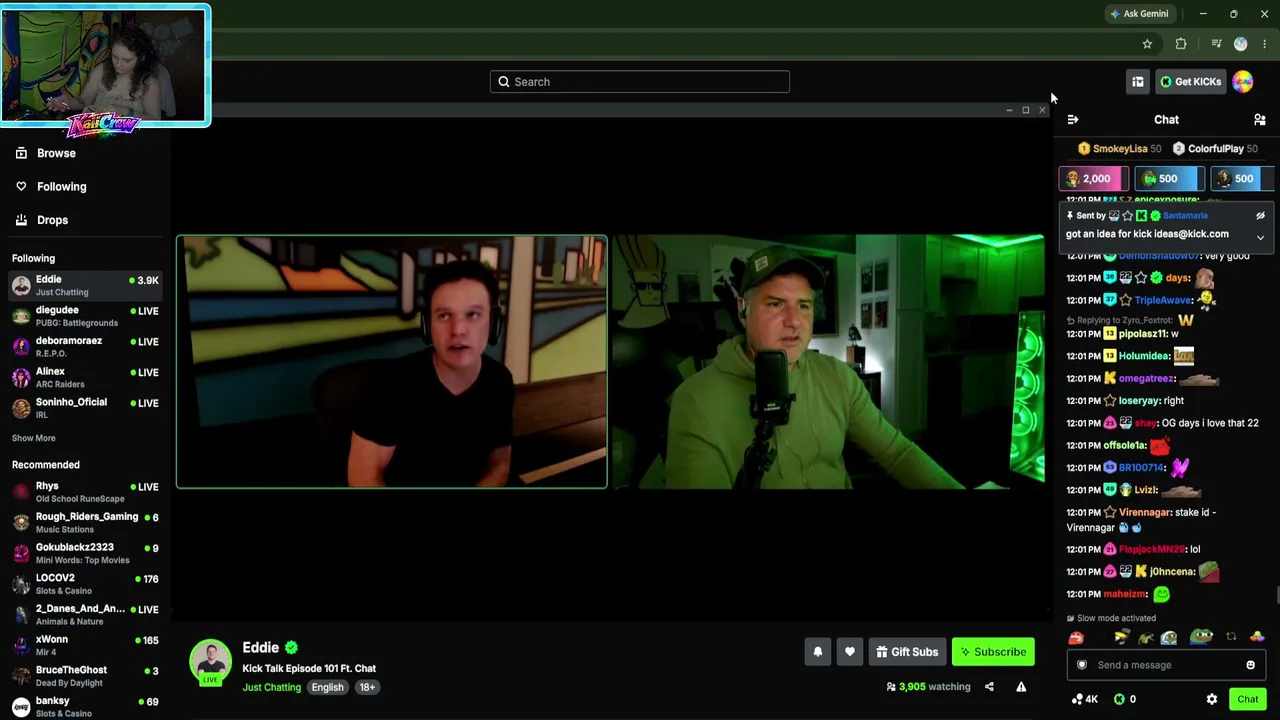Click the TripleAwave username in chat
The height and width of the screenshot is (720, 1280).
pyautogui.click(x=1163, y=300)
